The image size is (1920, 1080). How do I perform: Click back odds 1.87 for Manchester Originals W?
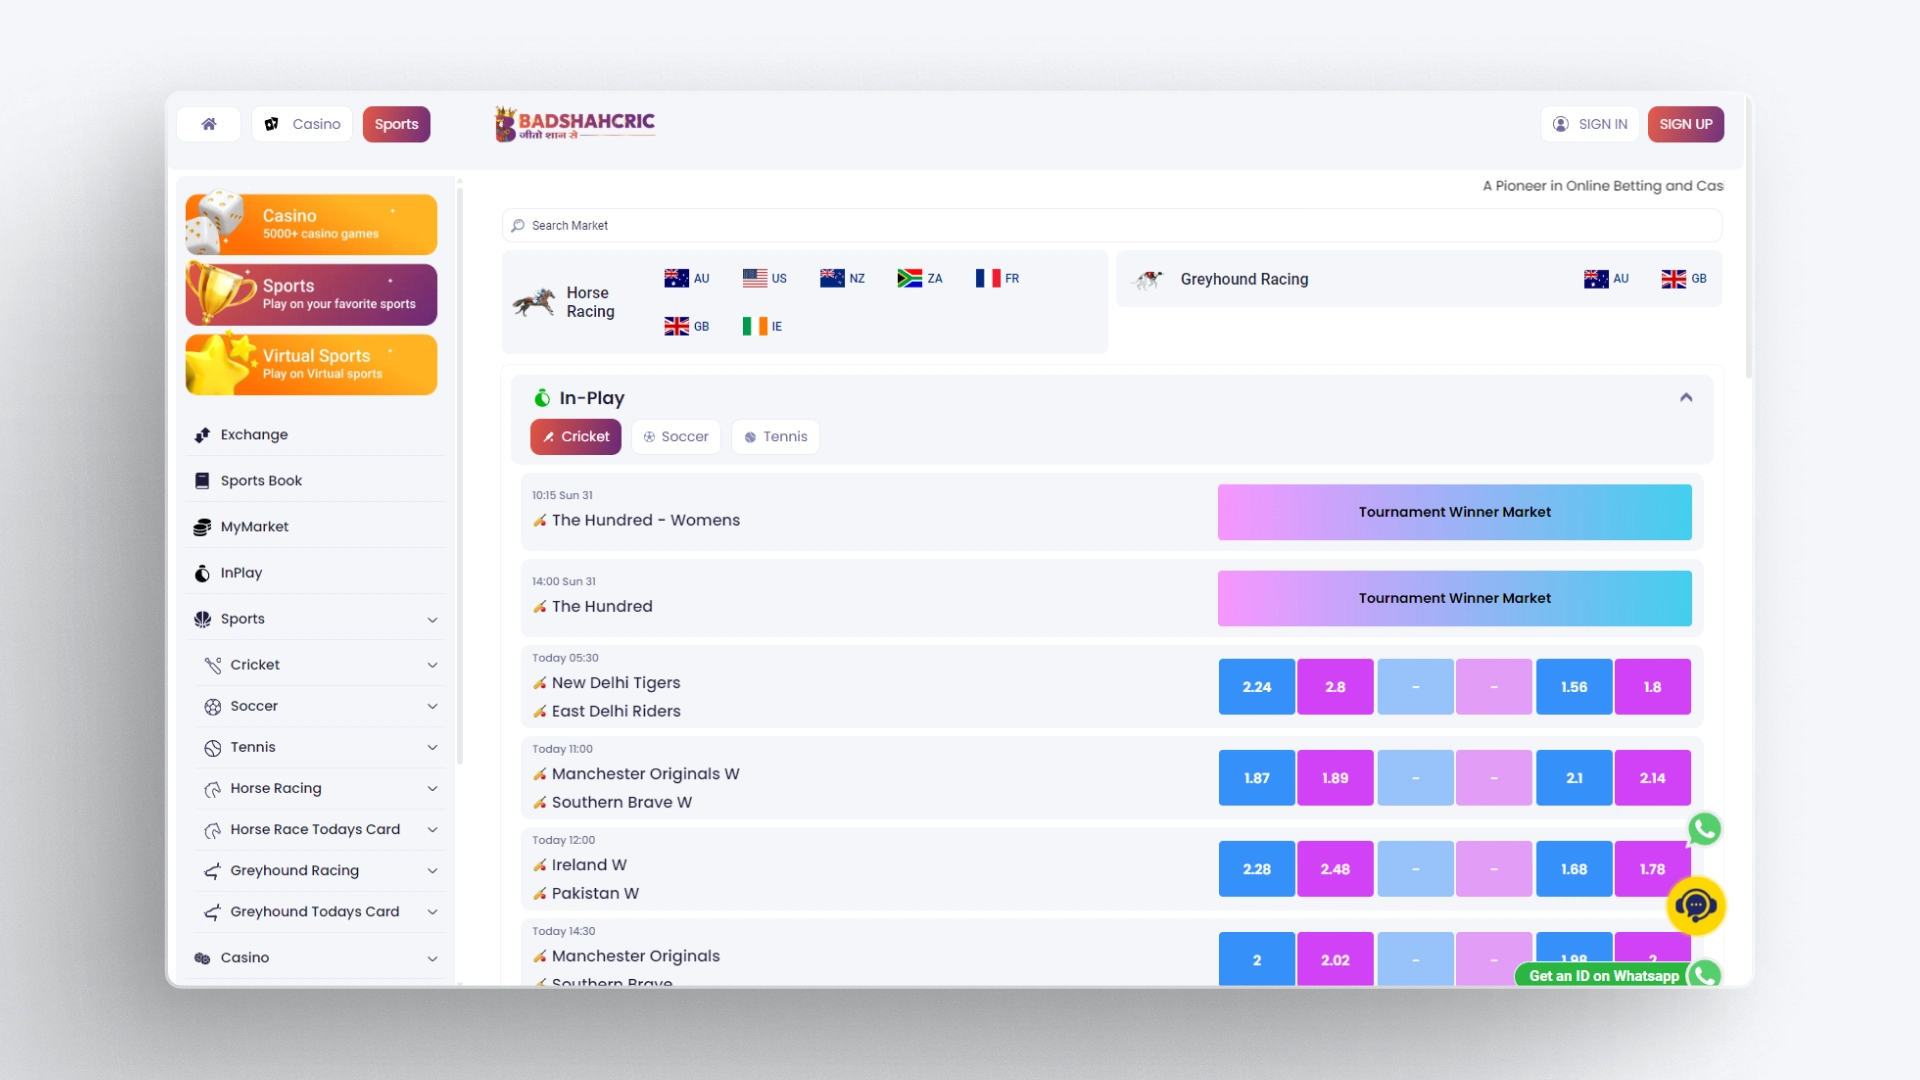(x=1257, y=778)
